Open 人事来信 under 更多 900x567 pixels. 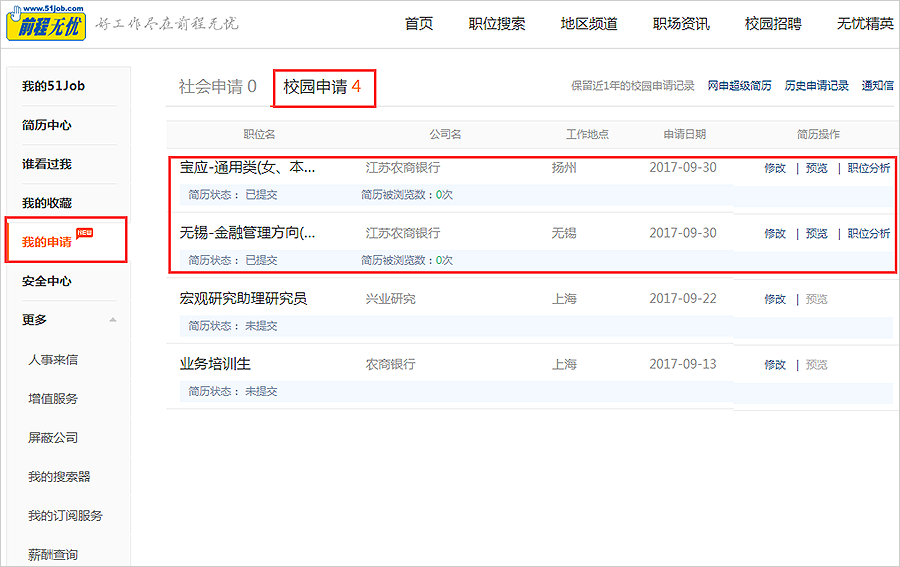coord(53,360)
